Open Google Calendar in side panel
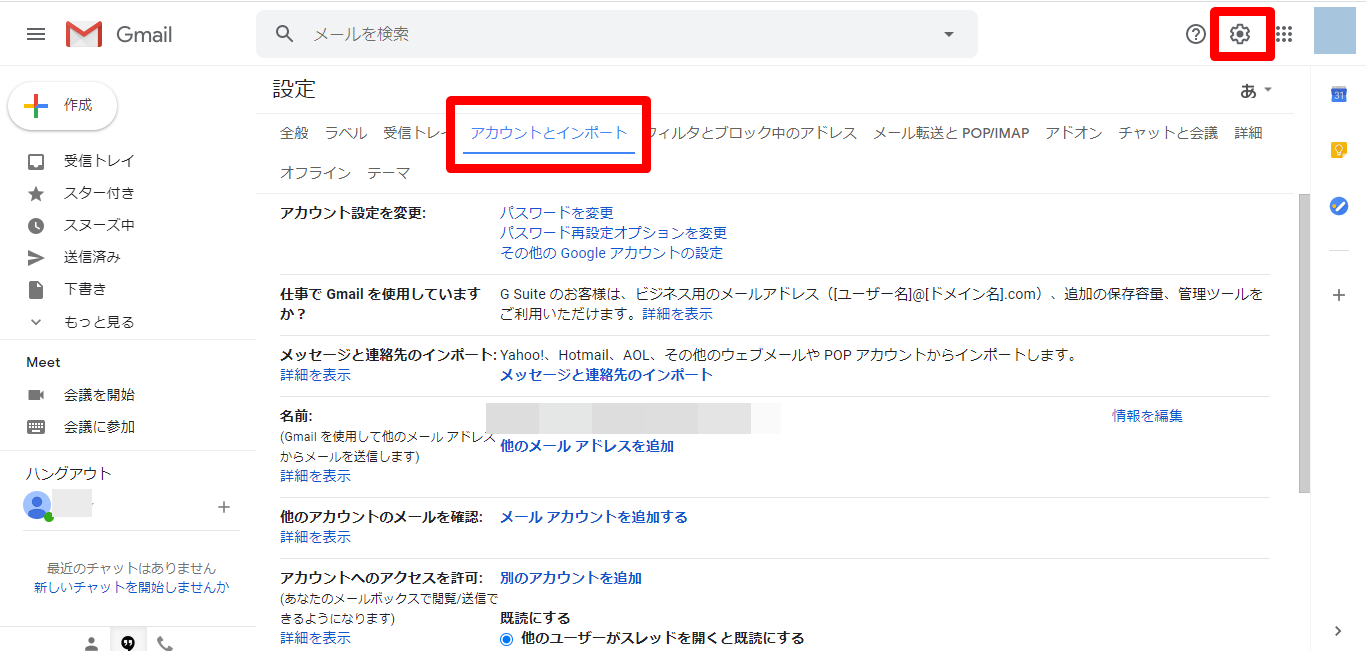Screen dimensions: 1366x651 [x=1338, y=95]
